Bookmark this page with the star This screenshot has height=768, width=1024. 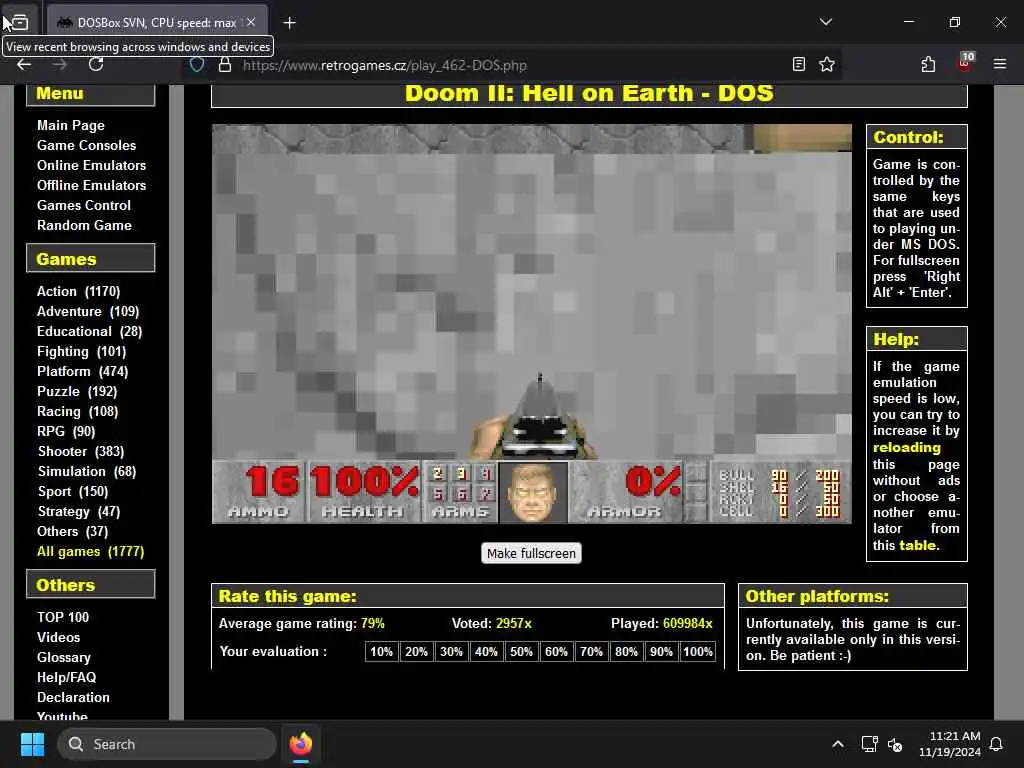[x=827, y=64]
